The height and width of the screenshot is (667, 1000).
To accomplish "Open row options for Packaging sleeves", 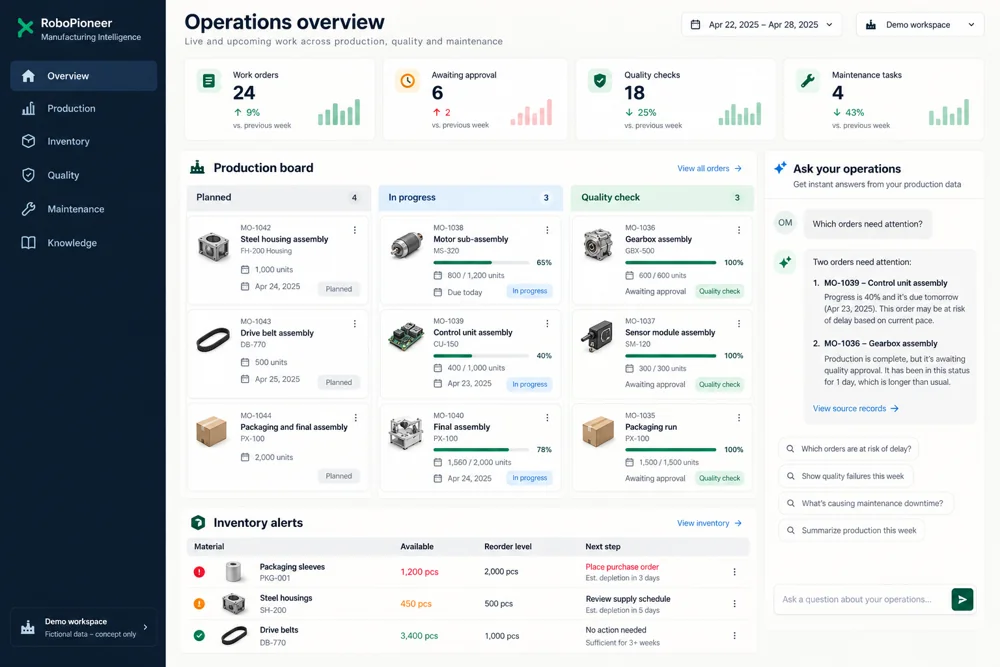I will click(x=735, y=572).
